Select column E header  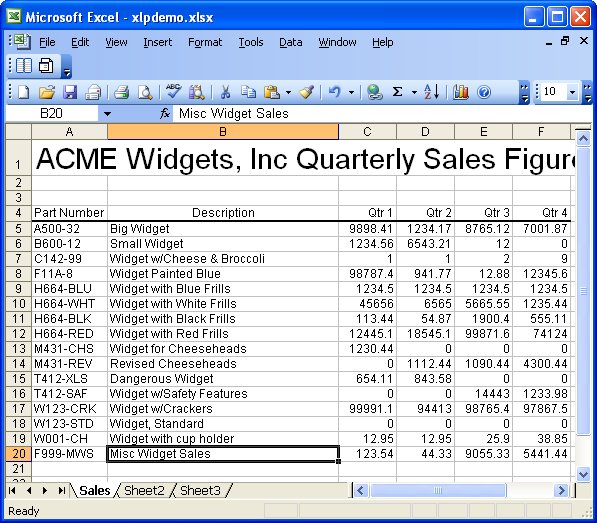pyautogui.click(x=483, y=132)
